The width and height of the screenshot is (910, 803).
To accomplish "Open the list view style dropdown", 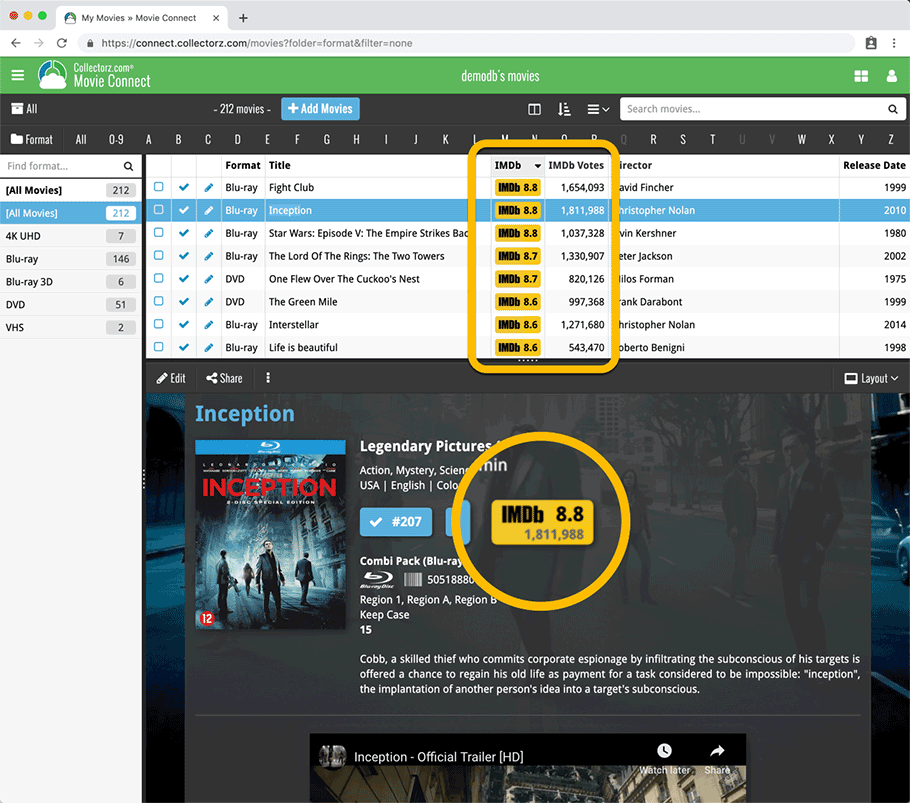I will pos(597,109).
